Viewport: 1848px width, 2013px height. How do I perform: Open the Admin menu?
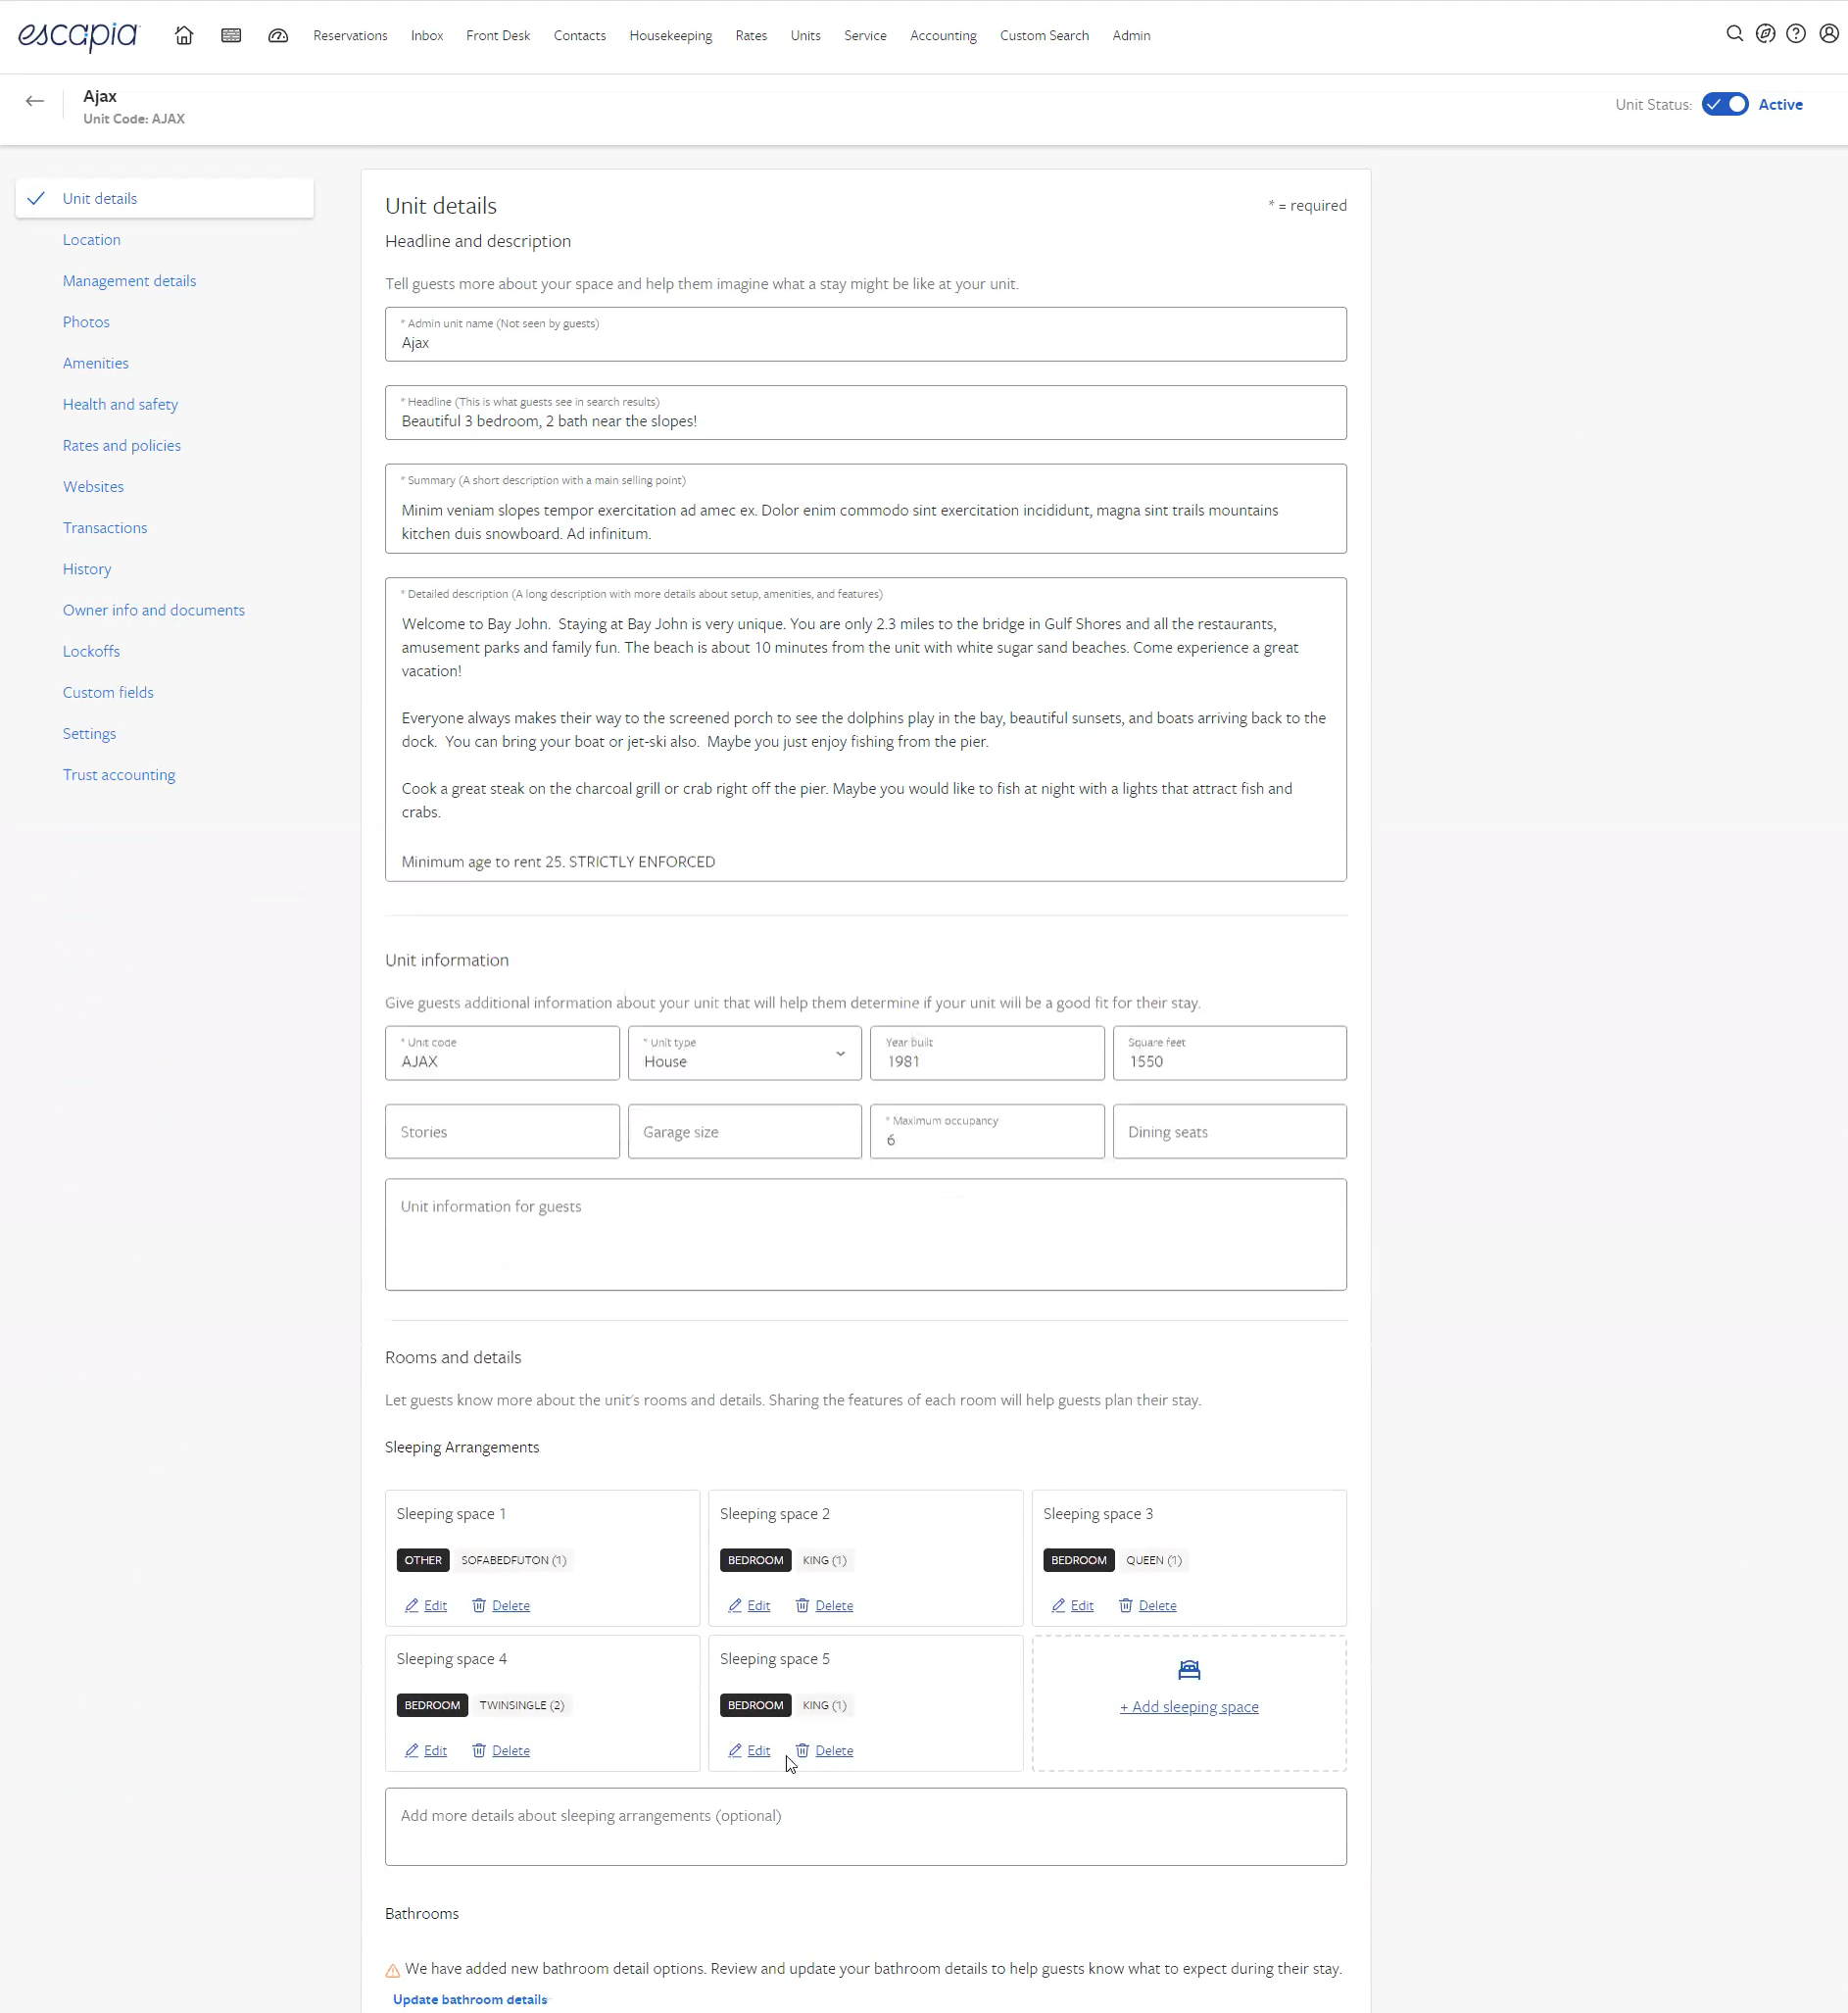[x=1131, y=35]
